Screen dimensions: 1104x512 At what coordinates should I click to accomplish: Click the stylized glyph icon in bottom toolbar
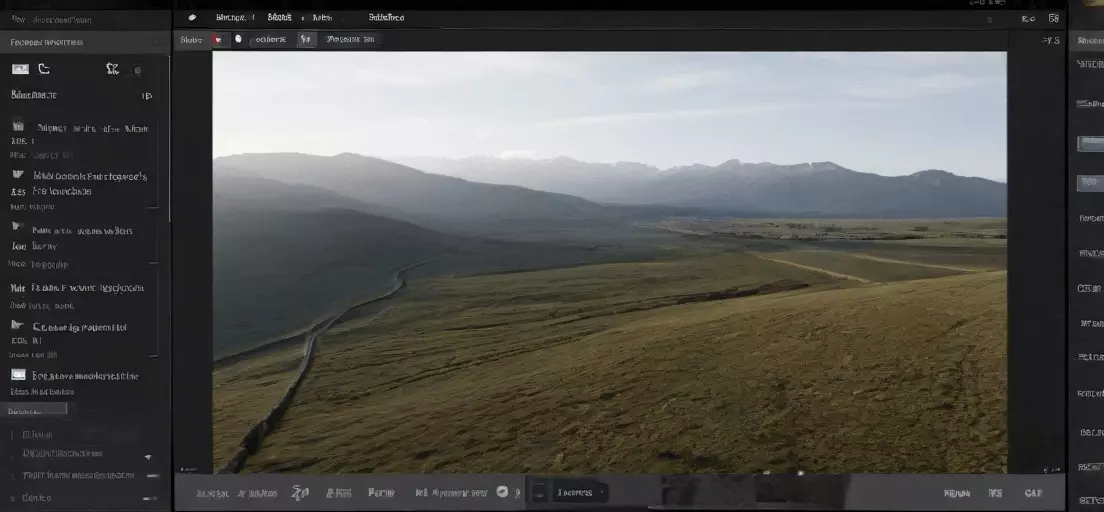[300, 492]
